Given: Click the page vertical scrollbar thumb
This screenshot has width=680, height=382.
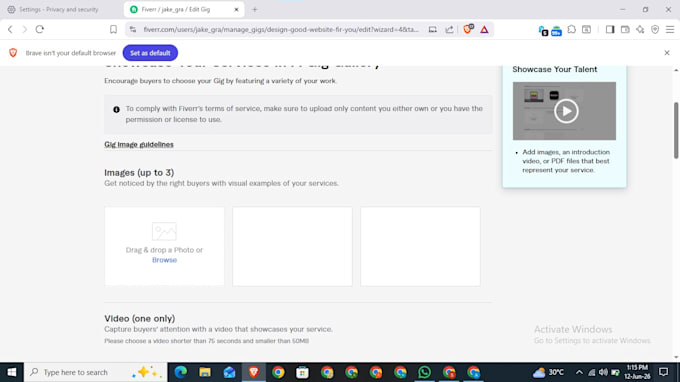Looking at the screenshot, I should click(676, 130).
